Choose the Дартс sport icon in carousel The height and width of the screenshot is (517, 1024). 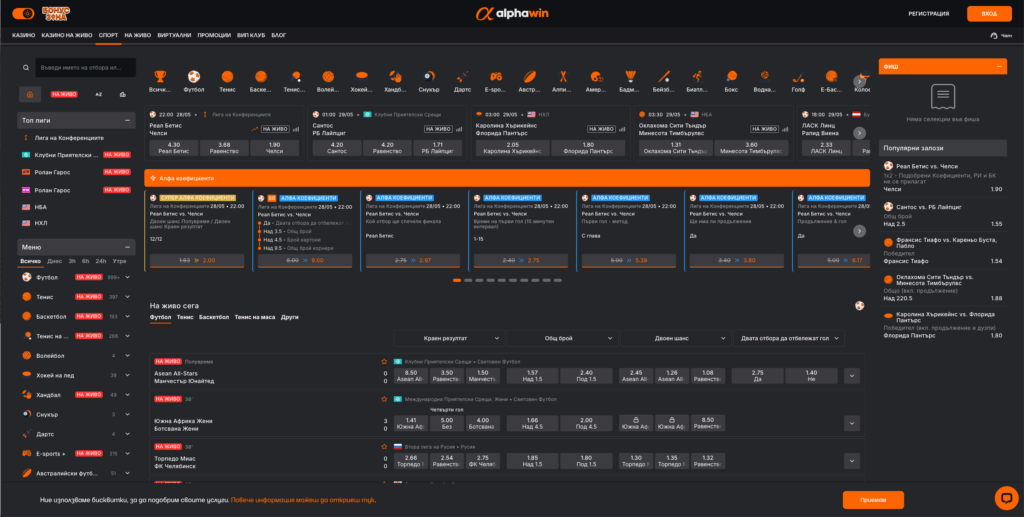[x=462, y=77]
